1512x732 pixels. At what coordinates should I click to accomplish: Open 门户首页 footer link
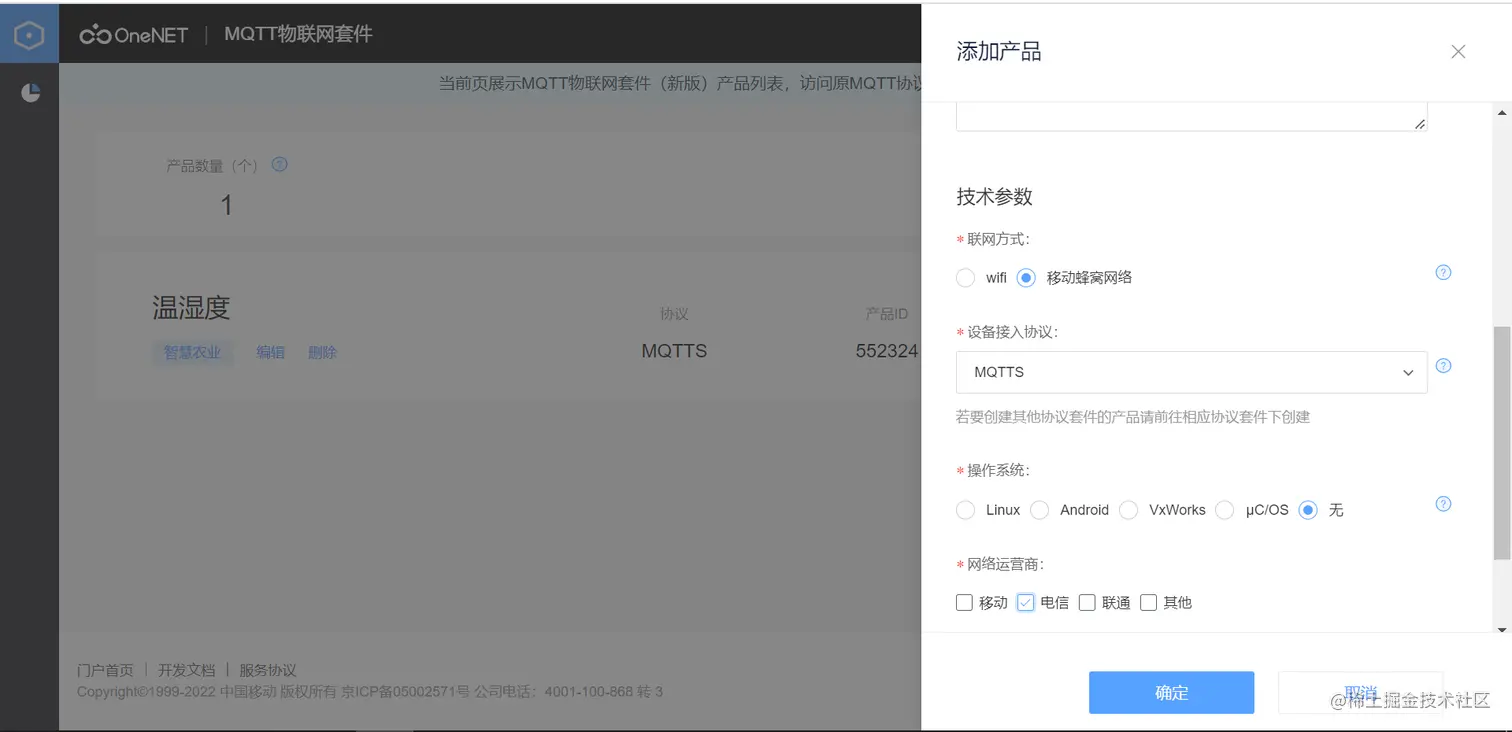[105, 670]
